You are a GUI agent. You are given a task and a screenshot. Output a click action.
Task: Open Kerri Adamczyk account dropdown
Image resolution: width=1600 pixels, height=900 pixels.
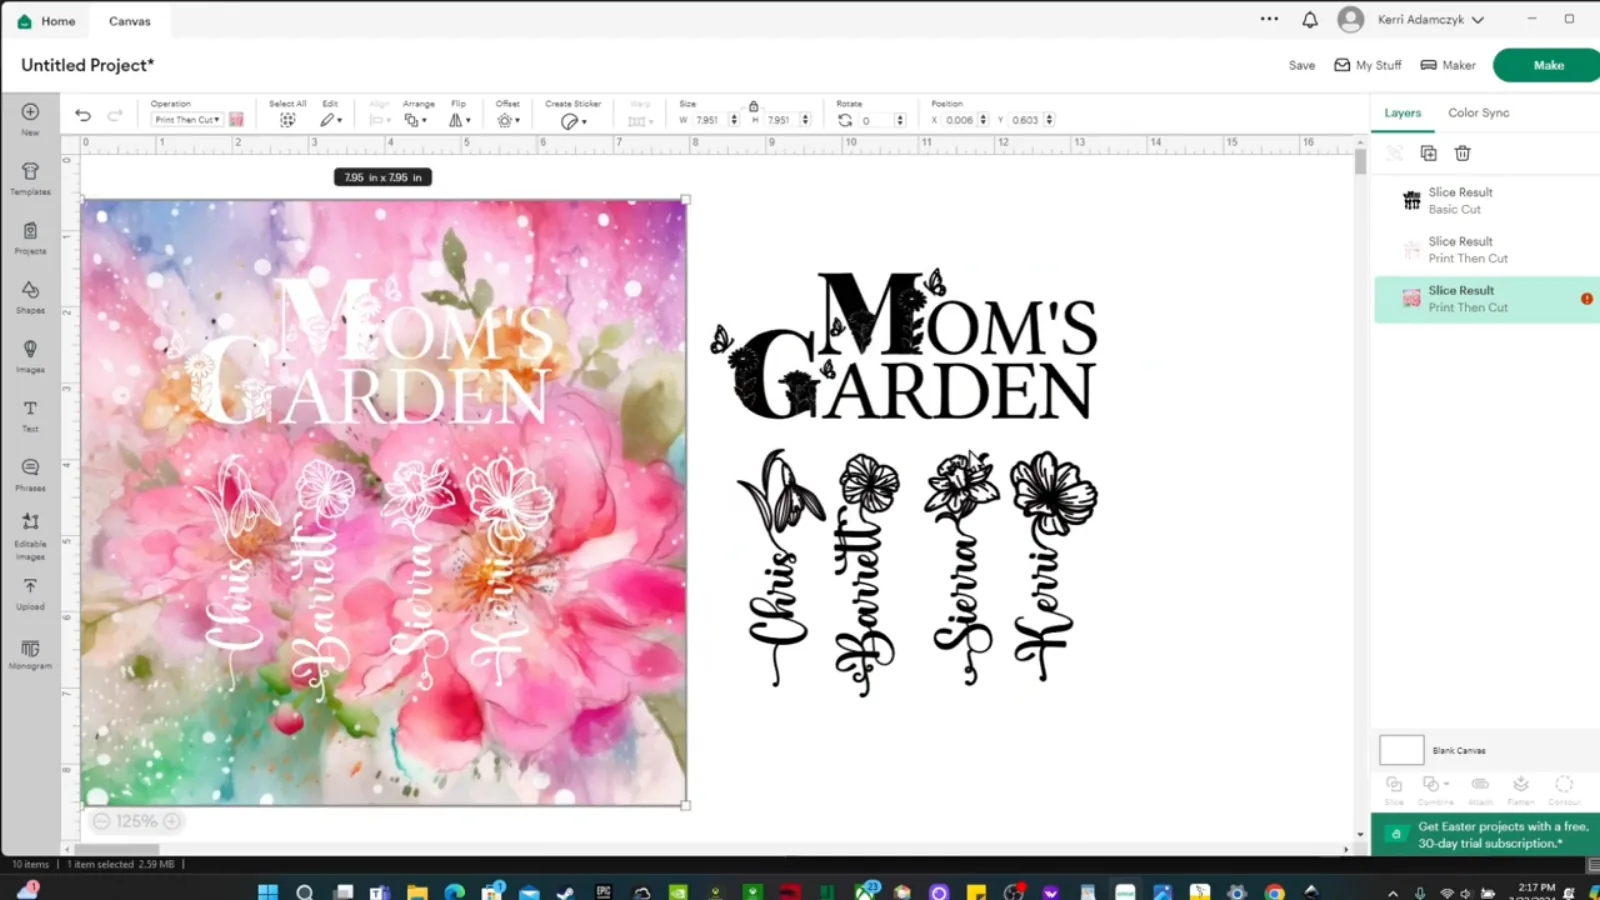click(x=1430, y=20)
